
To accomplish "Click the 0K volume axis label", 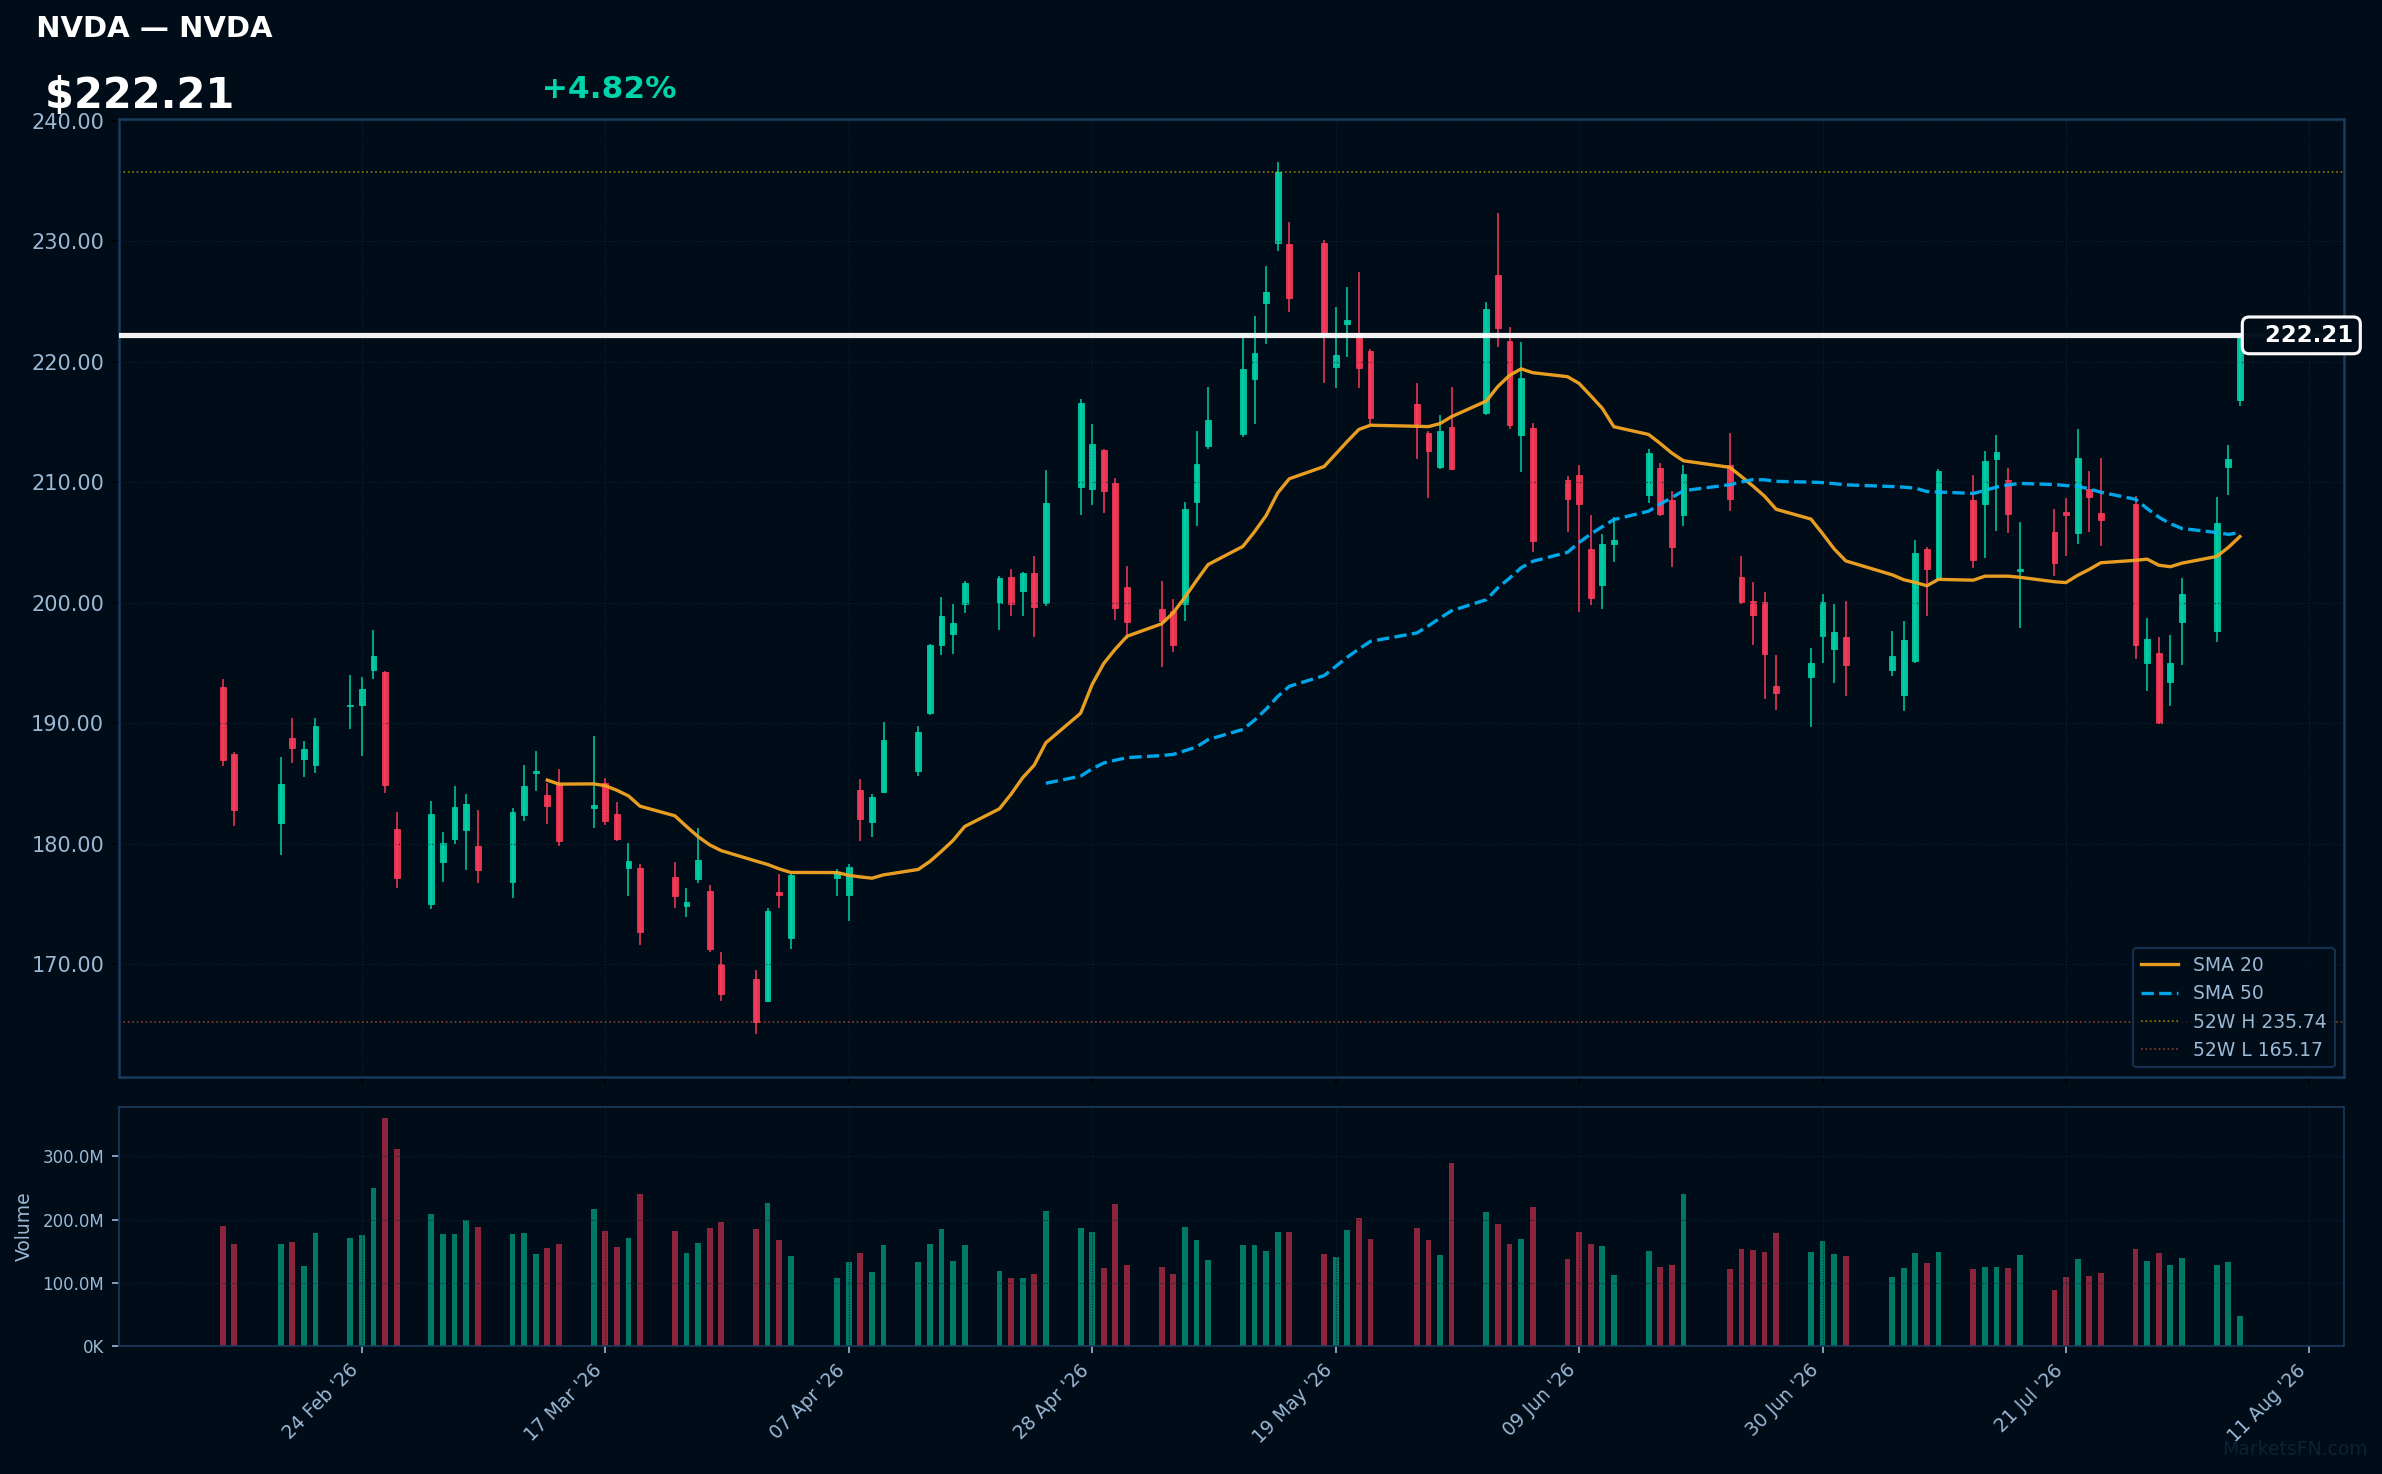I will click(93, 1347).
